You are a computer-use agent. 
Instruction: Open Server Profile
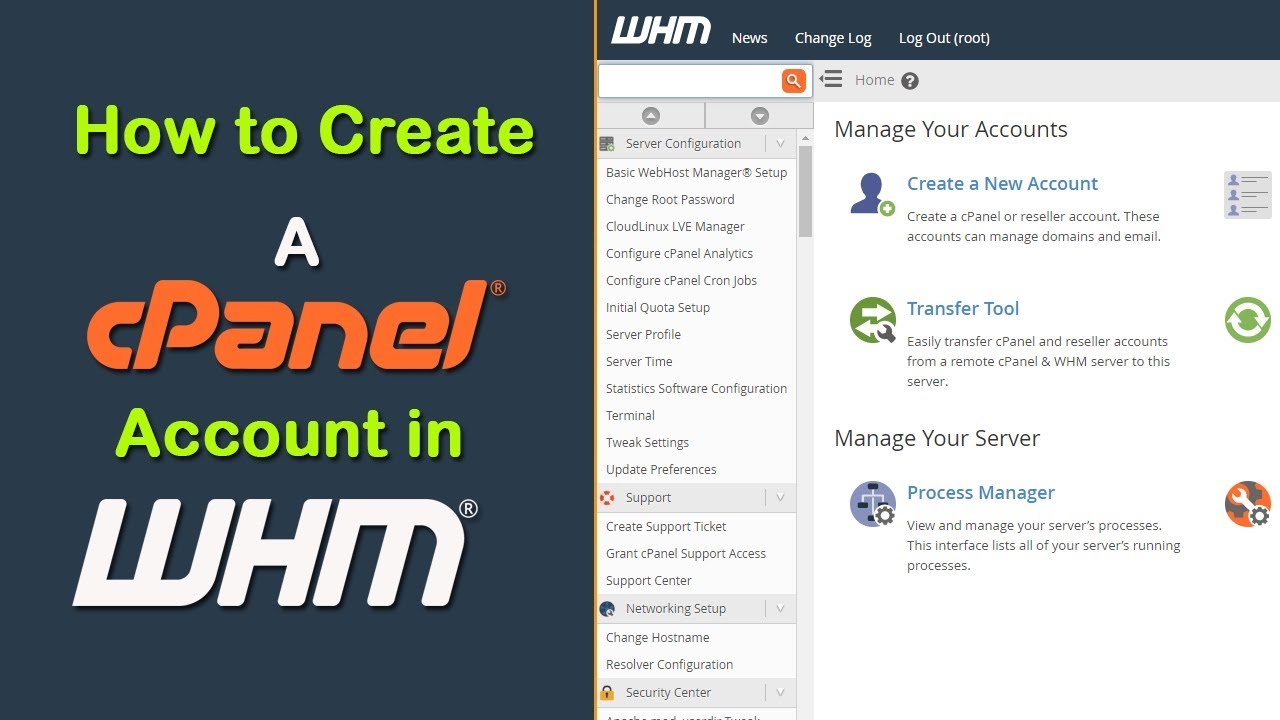tap(643, 335)
